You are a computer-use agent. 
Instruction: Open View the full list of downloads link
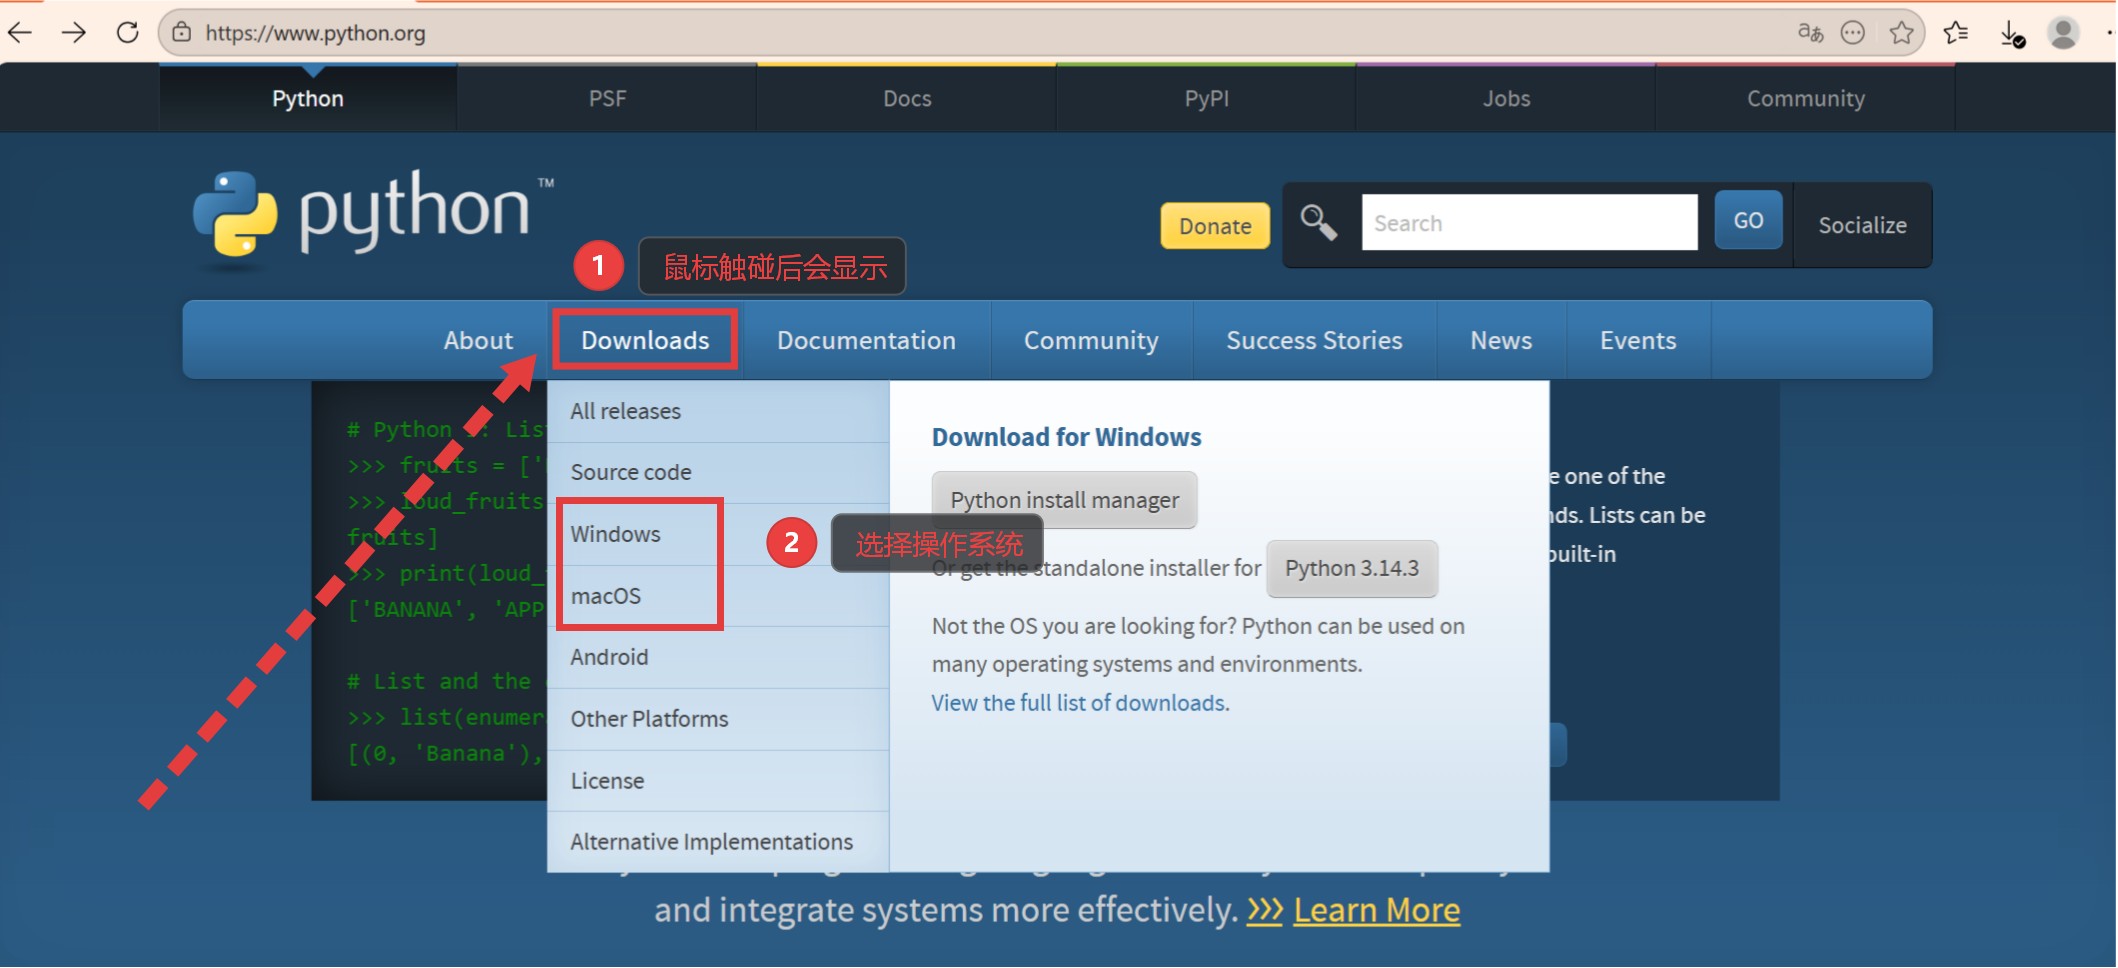click(x=1080, y=703)
